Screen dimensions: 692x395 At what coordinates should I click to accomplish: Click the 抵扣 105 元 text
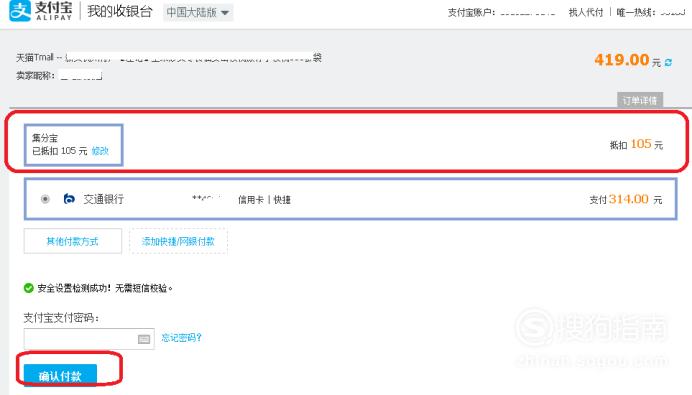tap(636, 144)
